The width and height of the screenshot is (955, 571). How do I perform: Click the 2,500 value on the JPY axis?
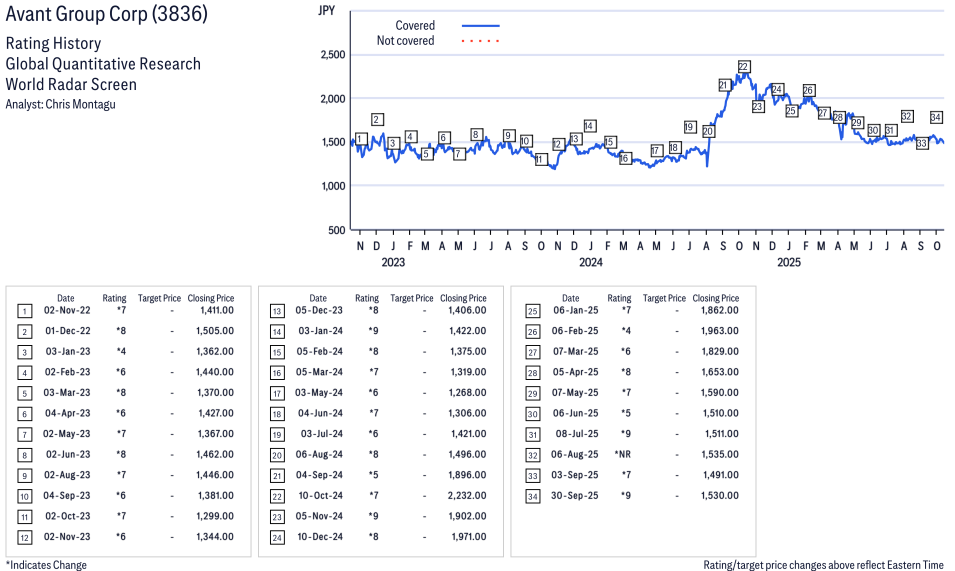[x=332, y=55]
